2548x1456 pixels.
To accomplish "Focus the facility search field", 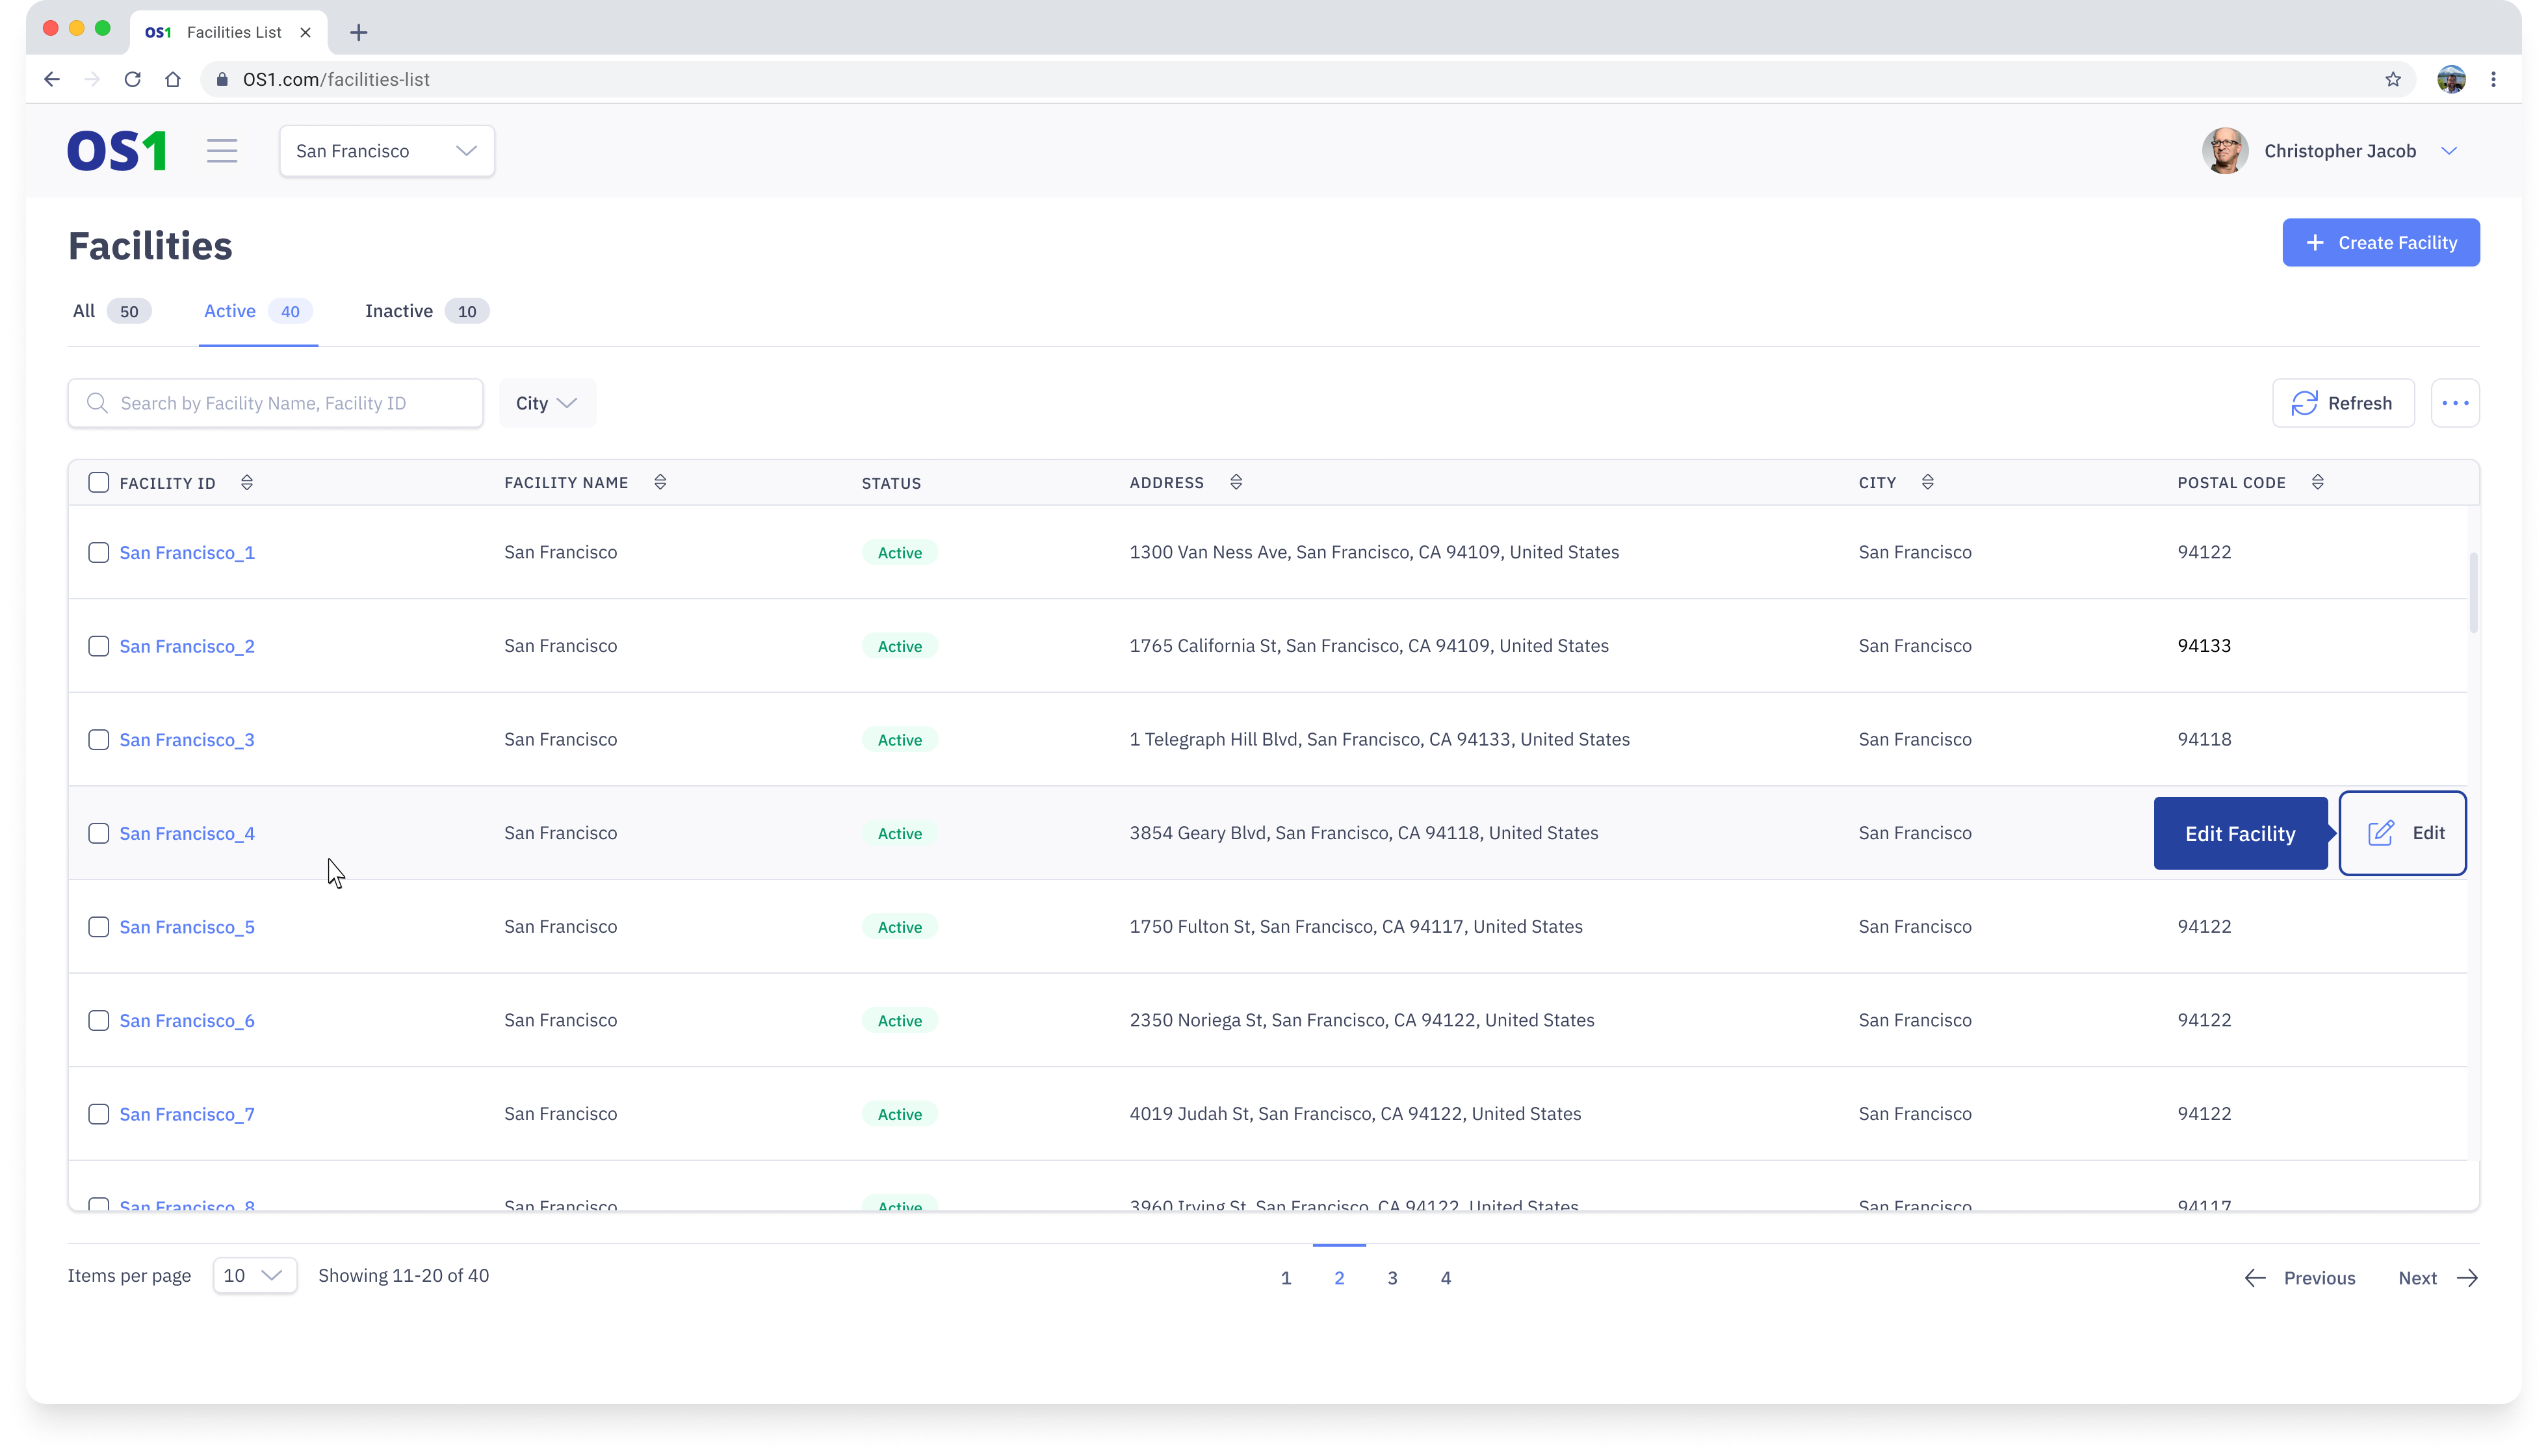I will tap(290, 403).
